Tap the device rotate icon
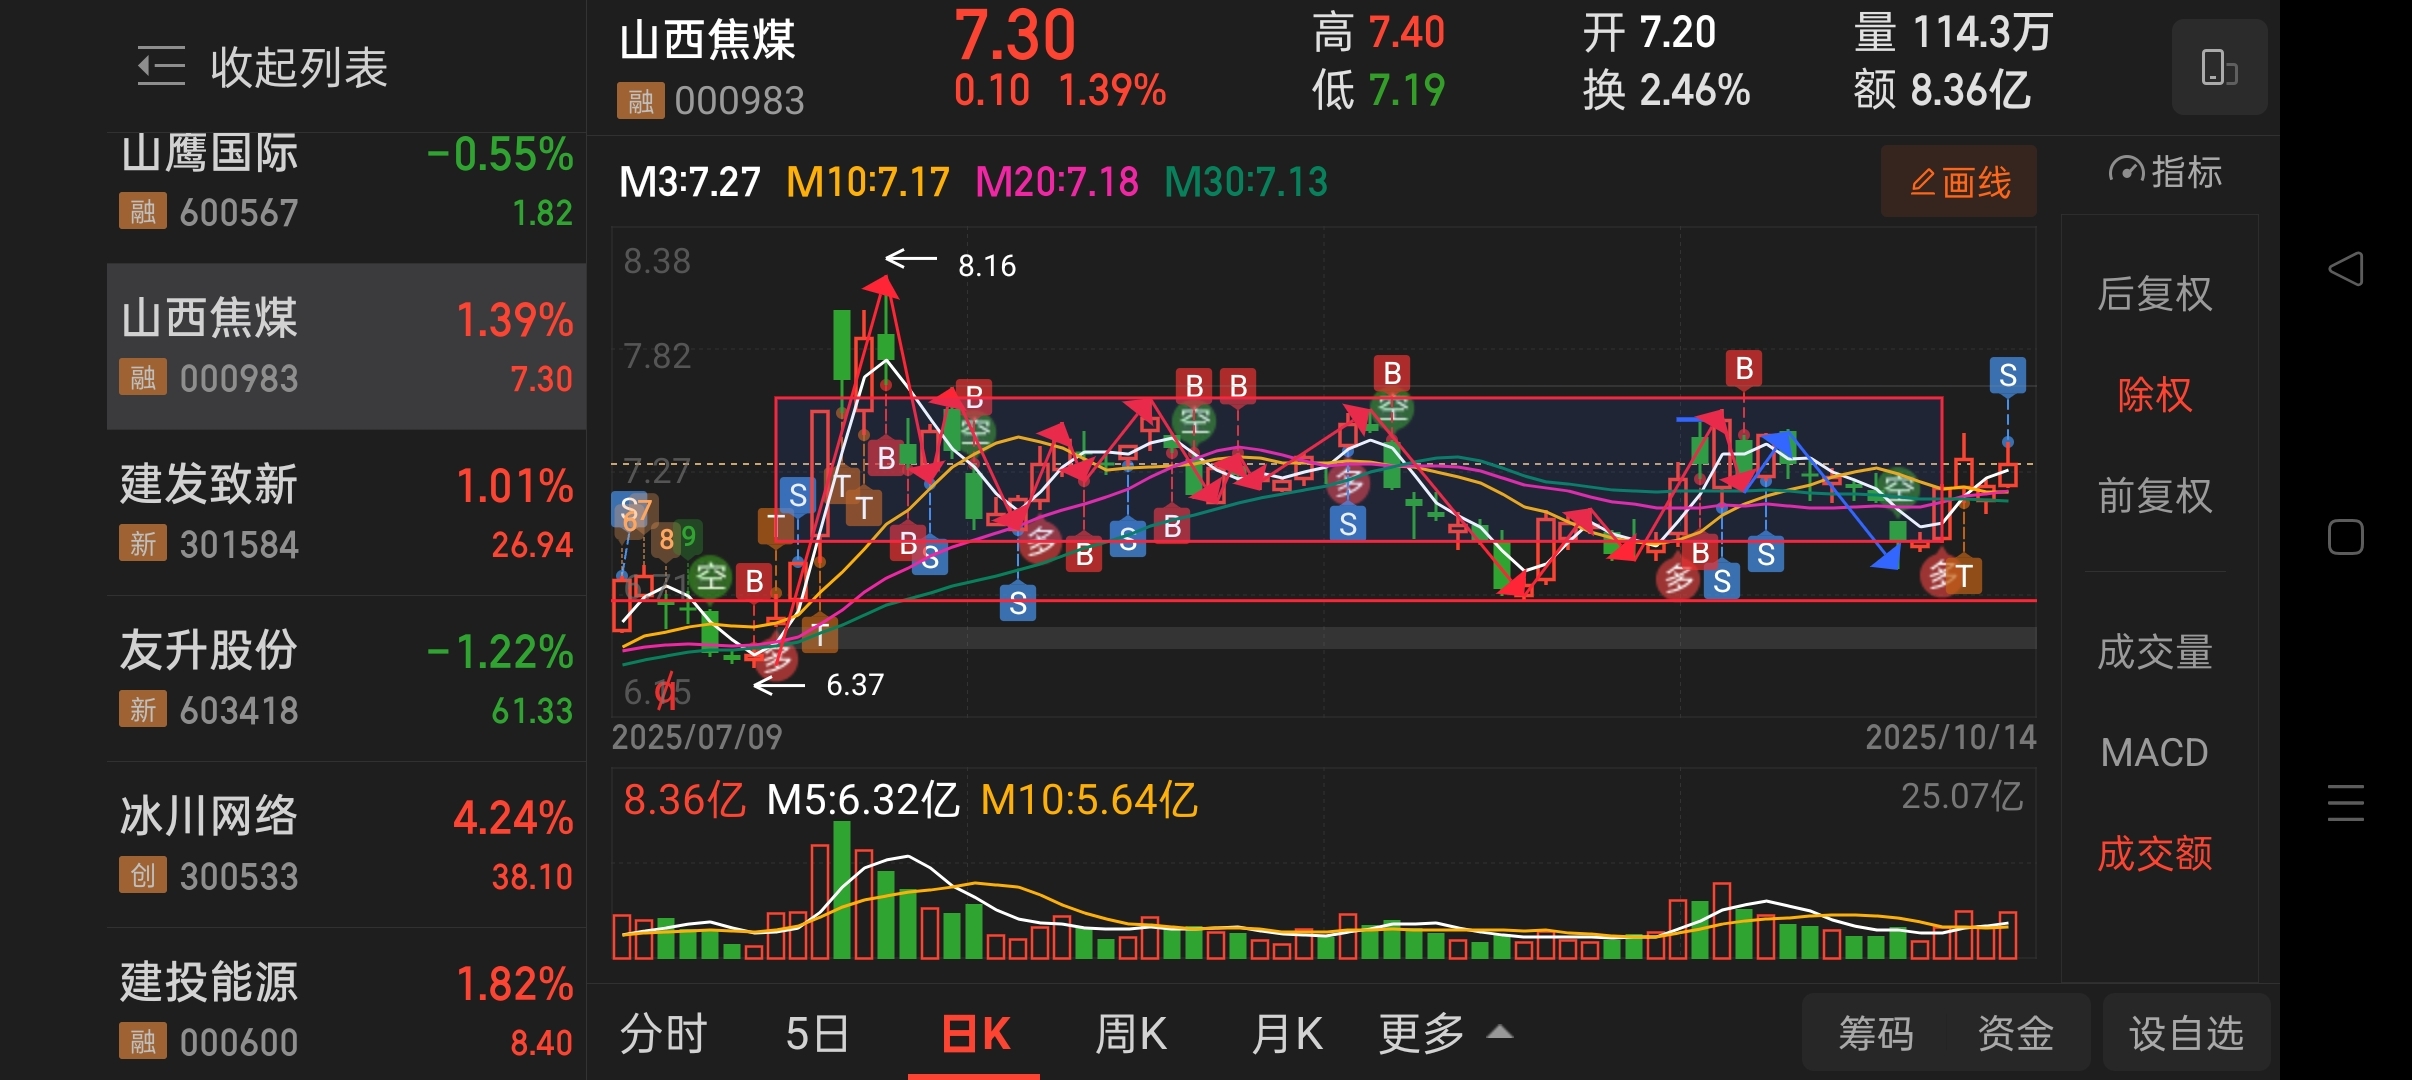The height and width of the screenshot is (1080, 2412). pos(2219,68)
